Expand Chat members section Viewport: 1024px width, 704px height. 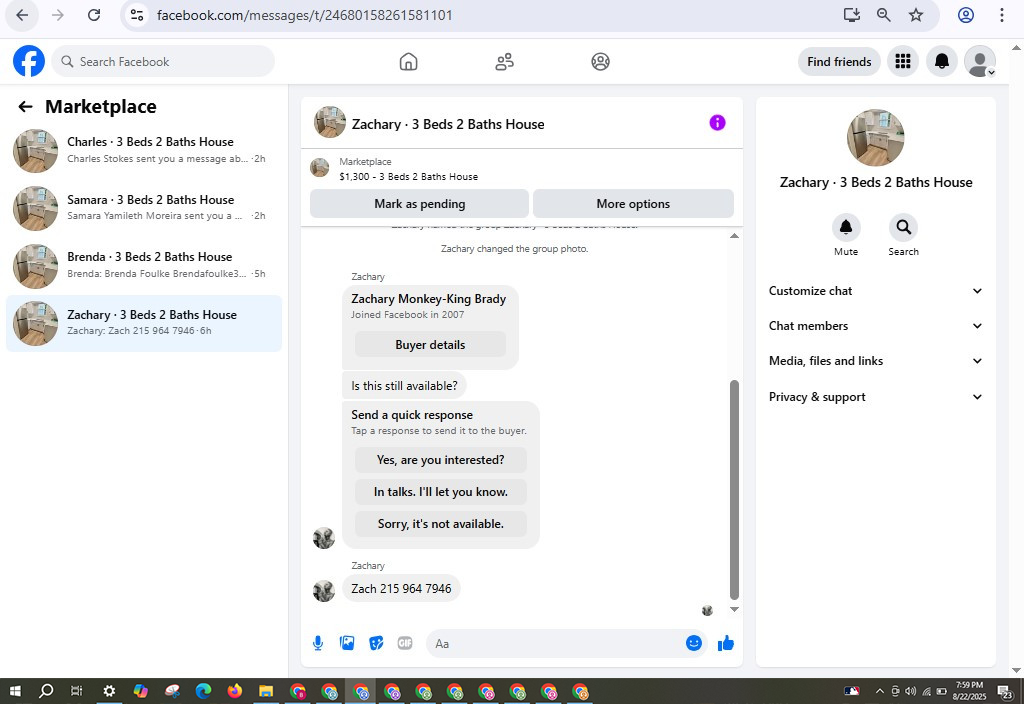[x=875, y=326]
